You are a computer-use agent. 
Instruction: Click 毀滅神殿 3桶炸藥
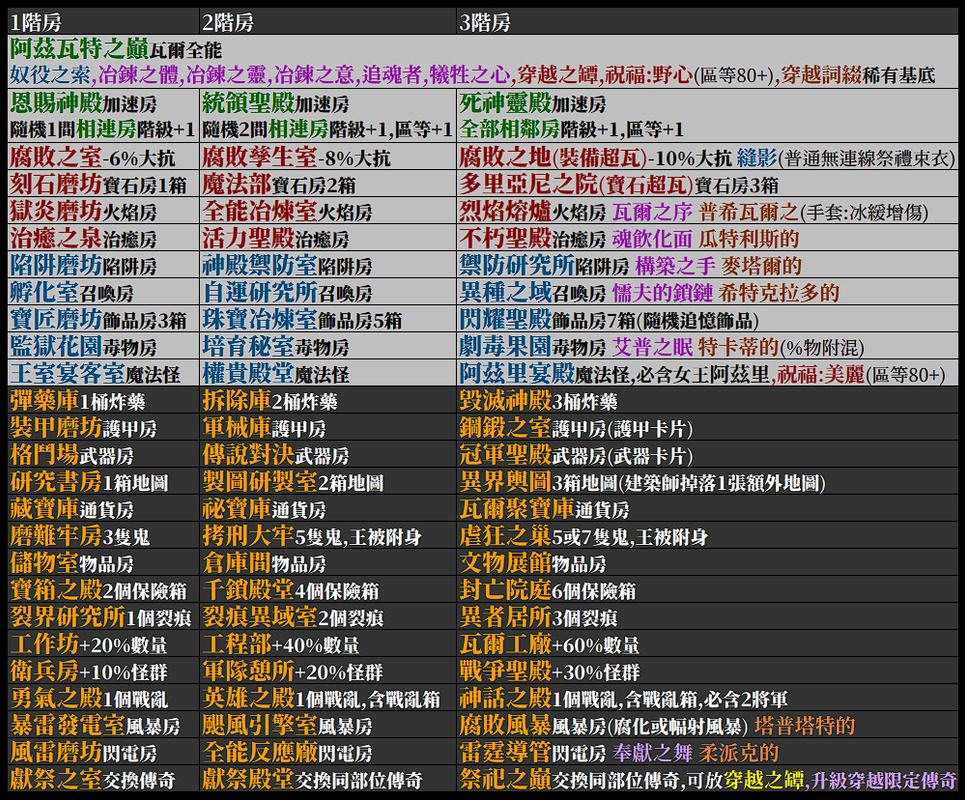tap(707, 401)
